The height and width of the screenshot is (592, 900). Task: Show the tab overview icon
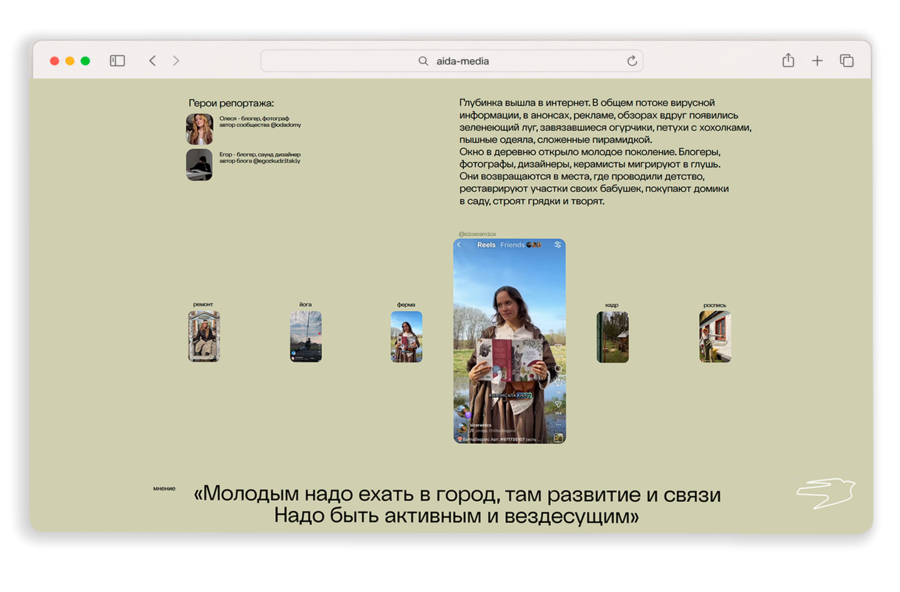tap(847, 60)
